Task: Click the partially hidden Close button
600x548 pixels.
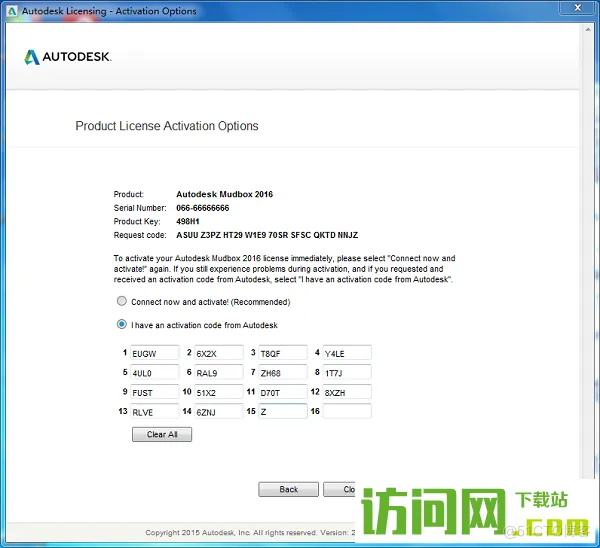Action: click(x=339, y=489)
